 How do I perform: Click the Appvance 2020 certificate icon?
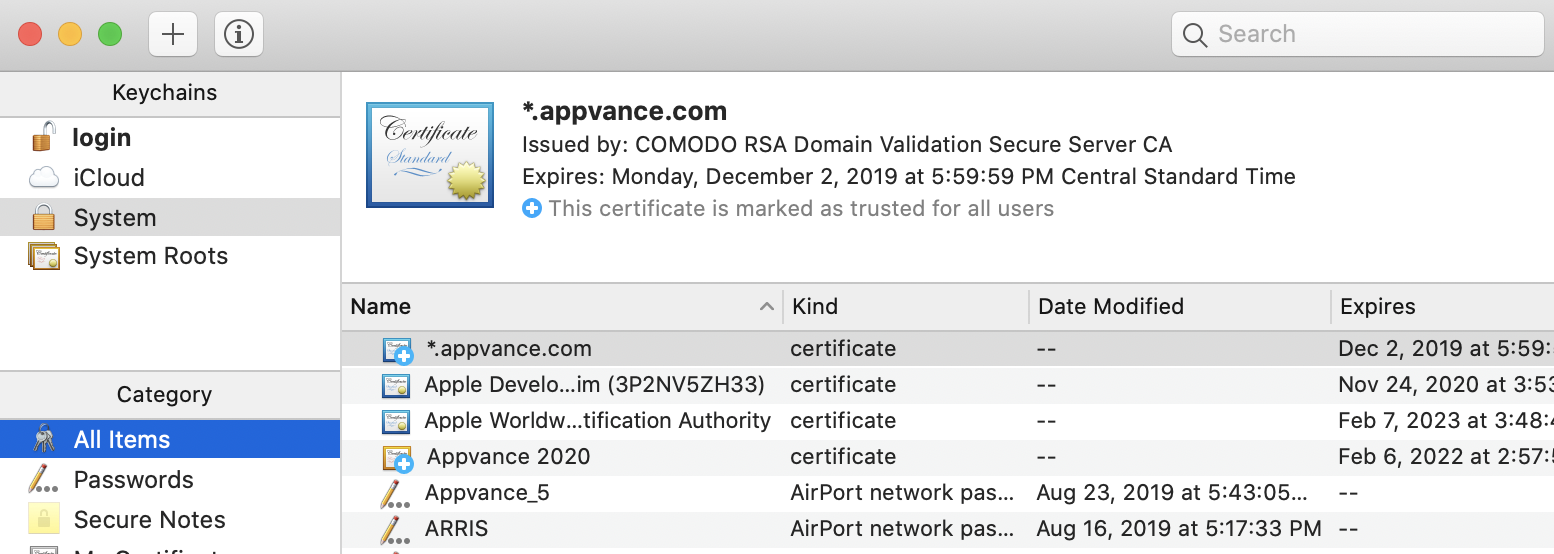[x=398, y=458]
